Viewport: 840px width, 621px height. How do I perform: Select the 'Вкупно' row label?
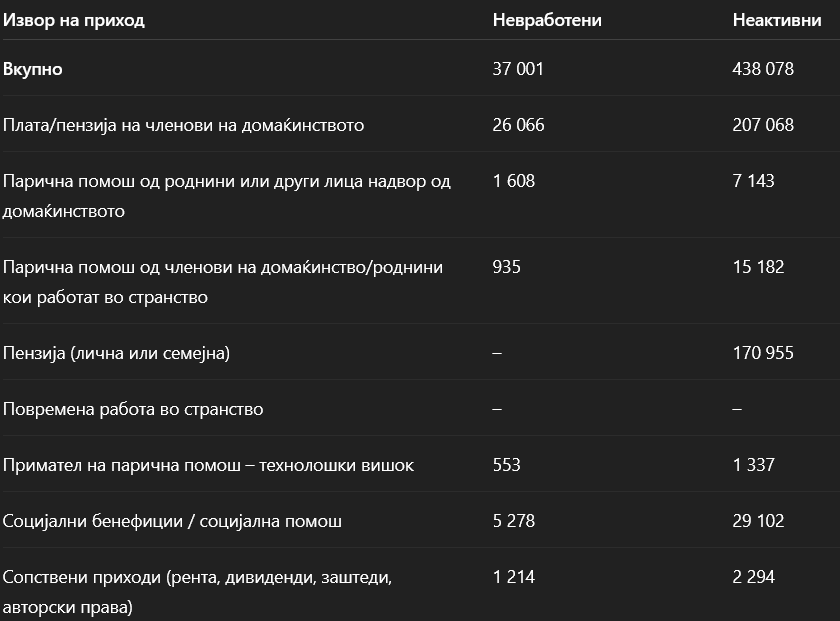click(x=33, y=69)
